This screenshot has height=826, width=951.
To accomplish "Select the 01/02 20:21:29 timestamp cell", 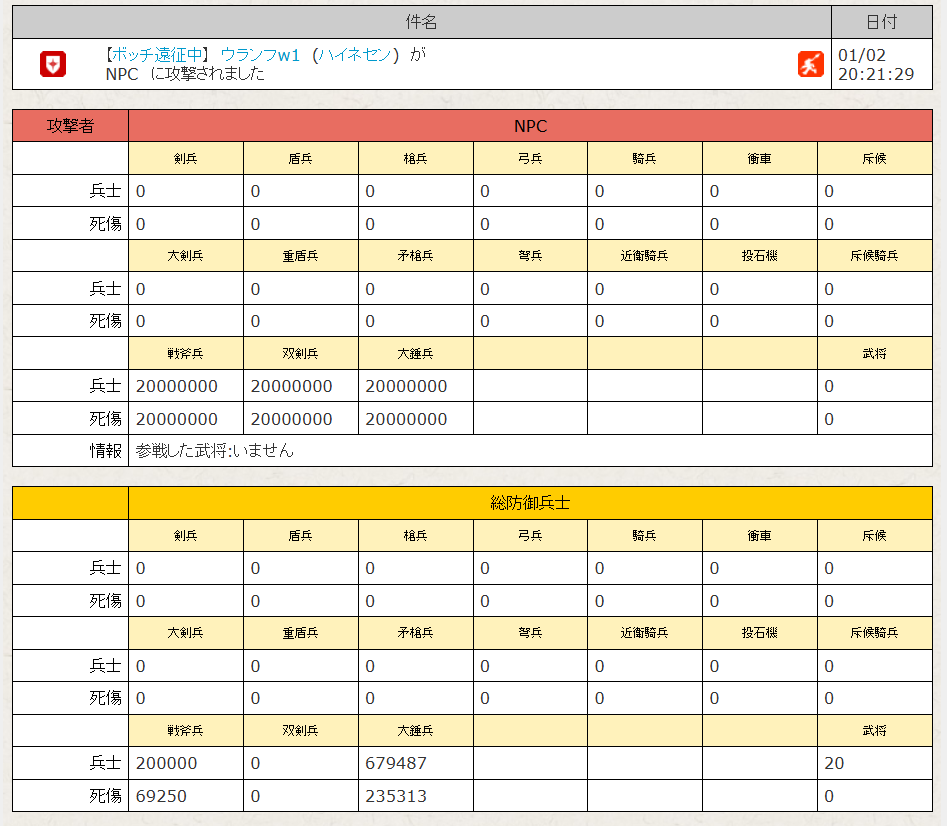I will (876, 64).
